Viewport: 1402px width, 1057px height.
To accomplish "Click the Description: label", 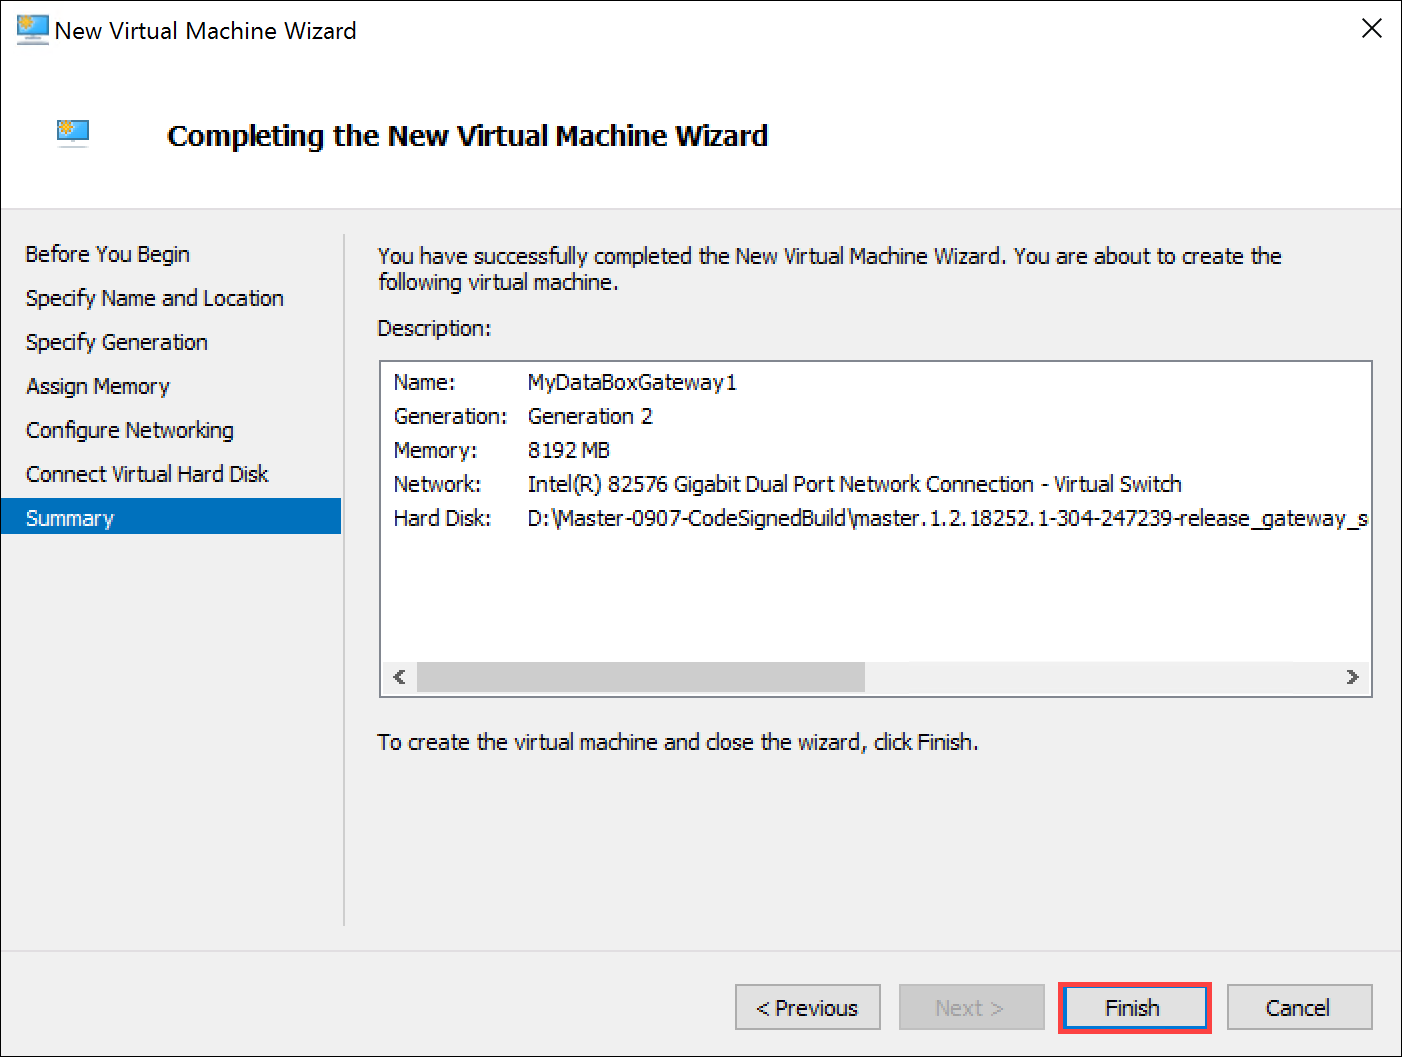I will pyautogui.click(x=434, y=328).
